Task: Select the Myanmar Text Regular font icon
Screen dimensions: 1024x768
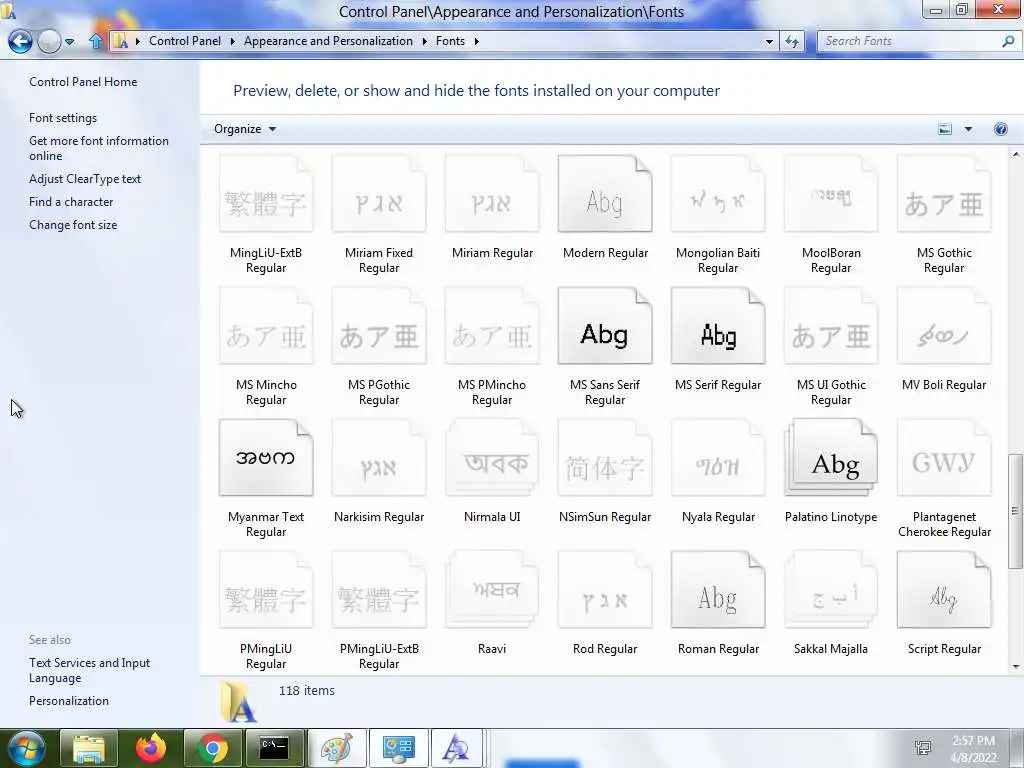Action: 266,457
